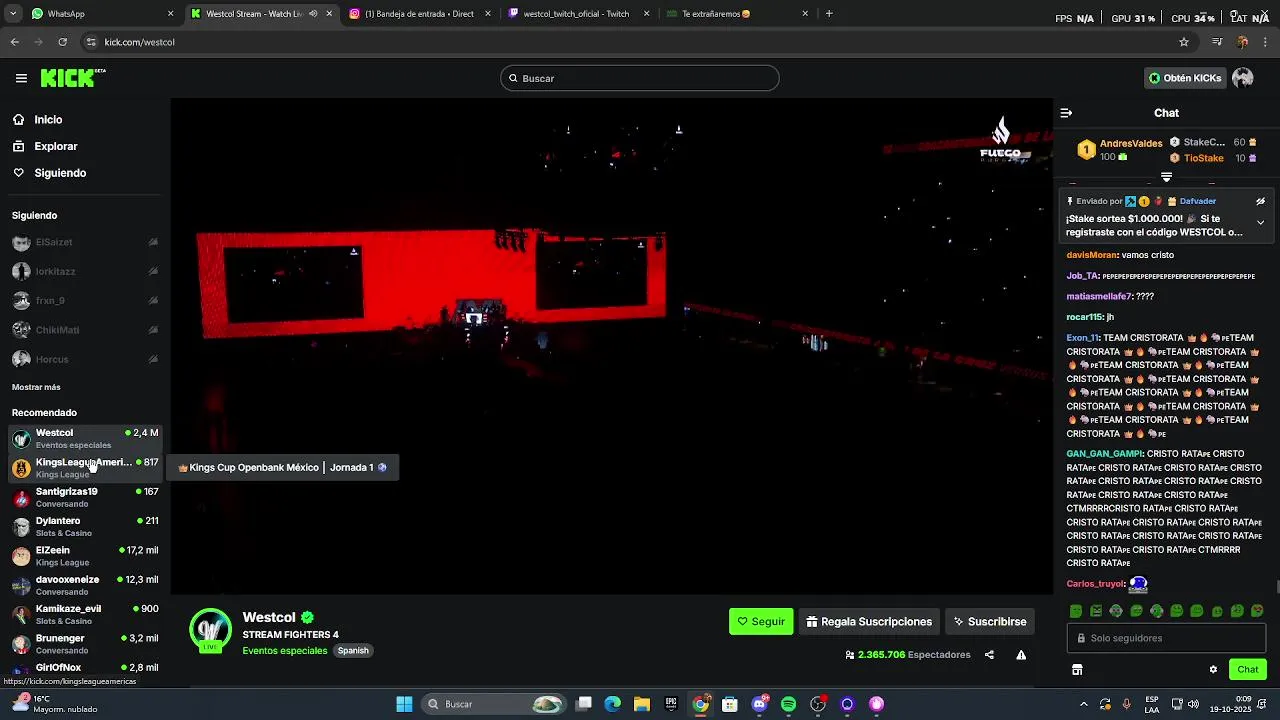1280x720 pixels.
Task: Click the Seguir follow button
Action: pos(761,621)
